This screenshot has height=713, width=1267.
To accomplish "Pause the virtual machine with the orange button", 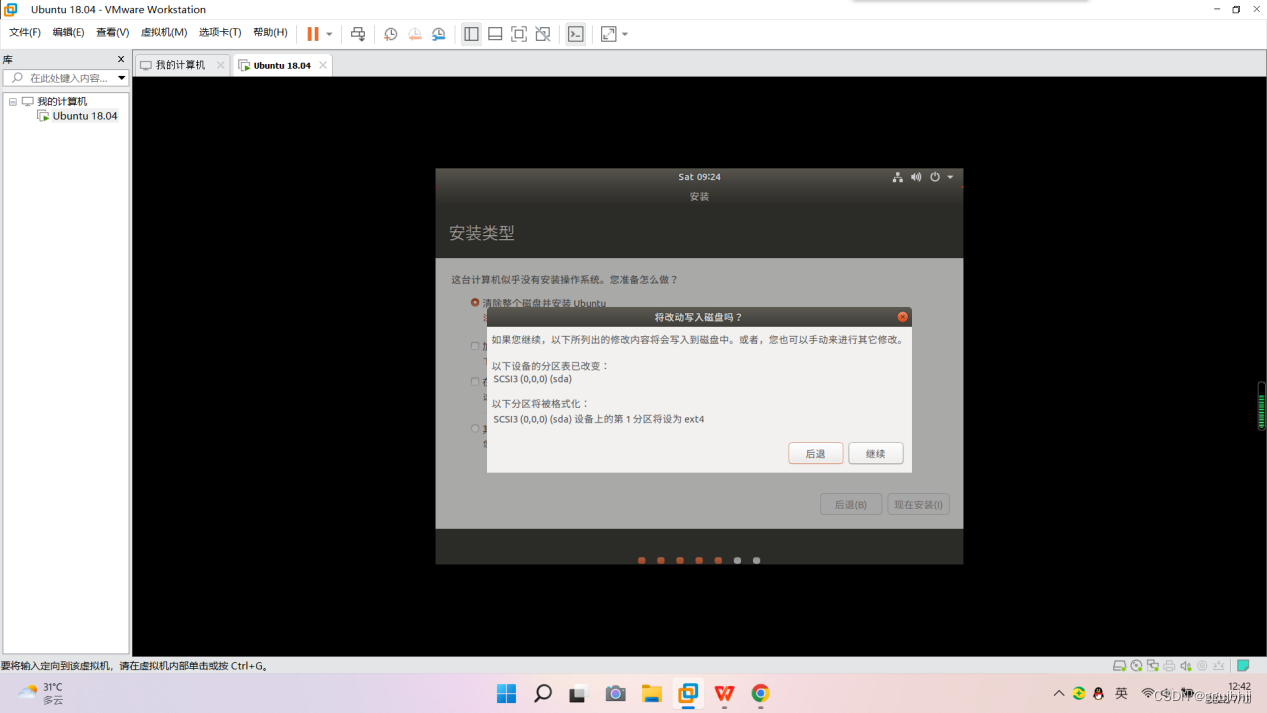I will point(313,34).
